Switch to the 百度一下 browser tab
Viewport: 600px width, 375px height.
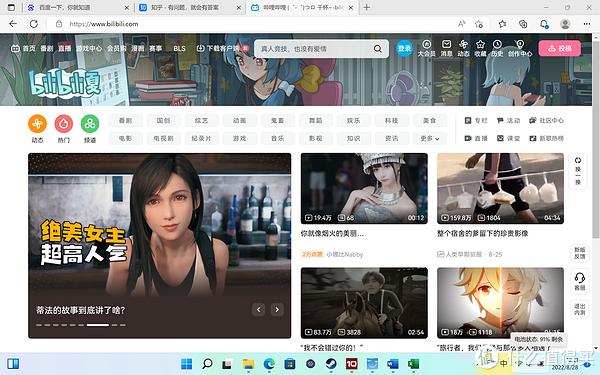click(x=79, y=7)
